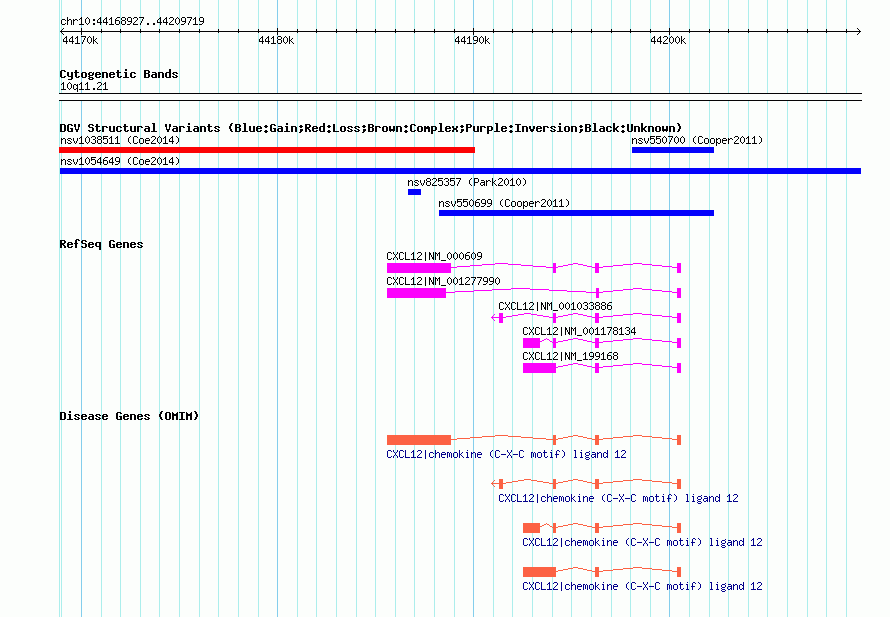
Task: Click the left arrowhead of the coordinate ruler
Action: coord(62,31)
